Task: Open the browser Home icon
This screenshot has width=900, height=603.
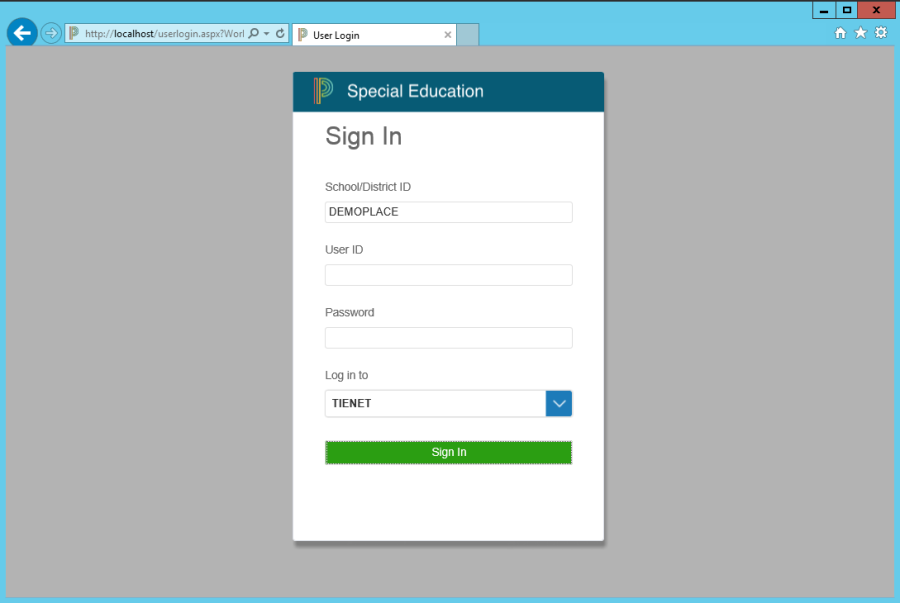Action: tap(840, 33)
